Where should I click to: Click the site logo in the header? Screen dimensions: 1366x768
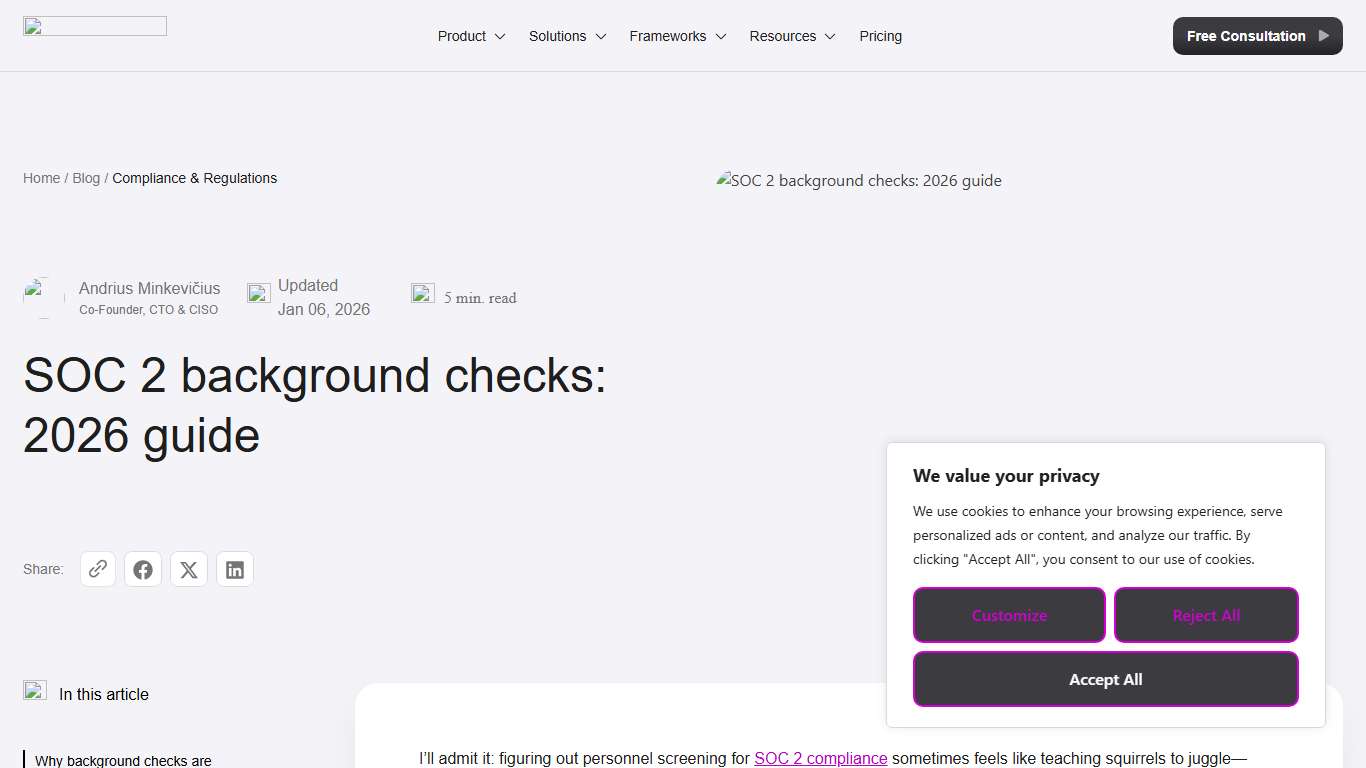(x=94, y=25)
